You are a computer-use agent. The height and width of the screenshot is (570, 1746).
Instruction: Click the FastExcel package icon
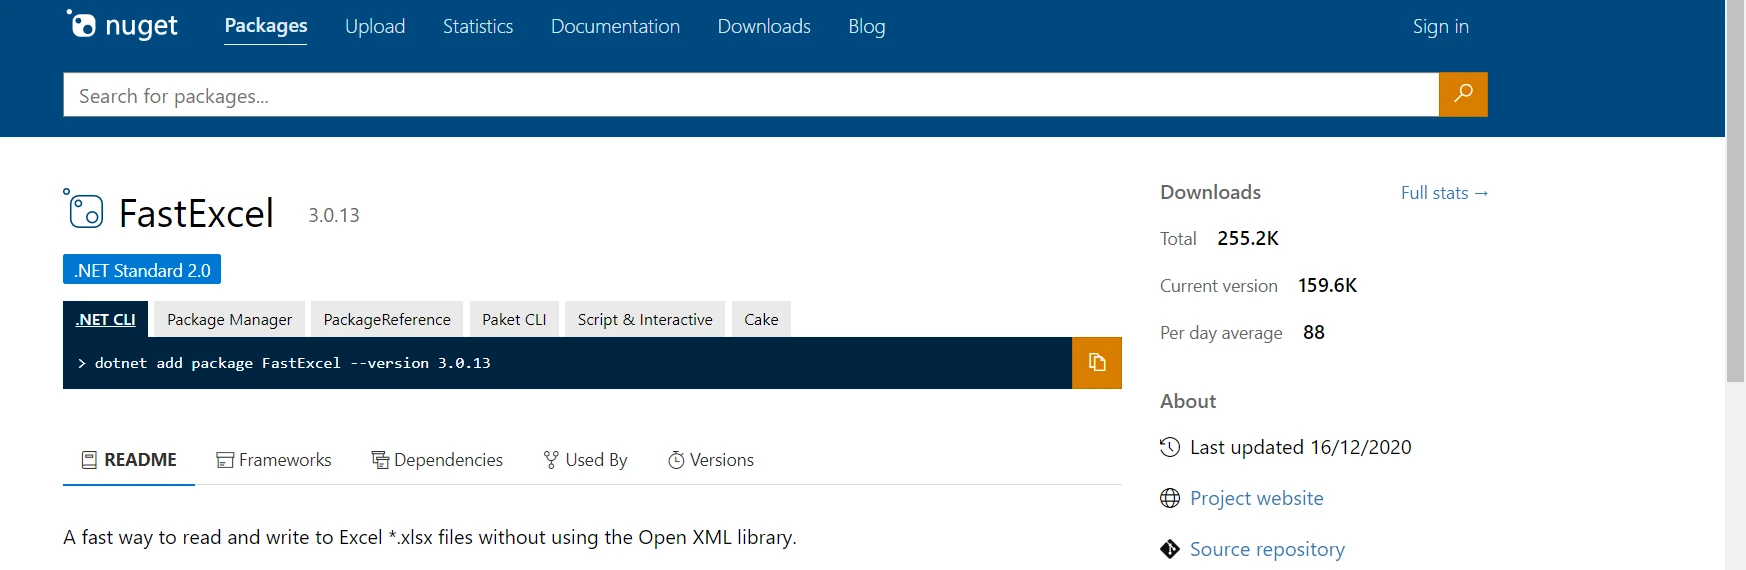[84, 210]
